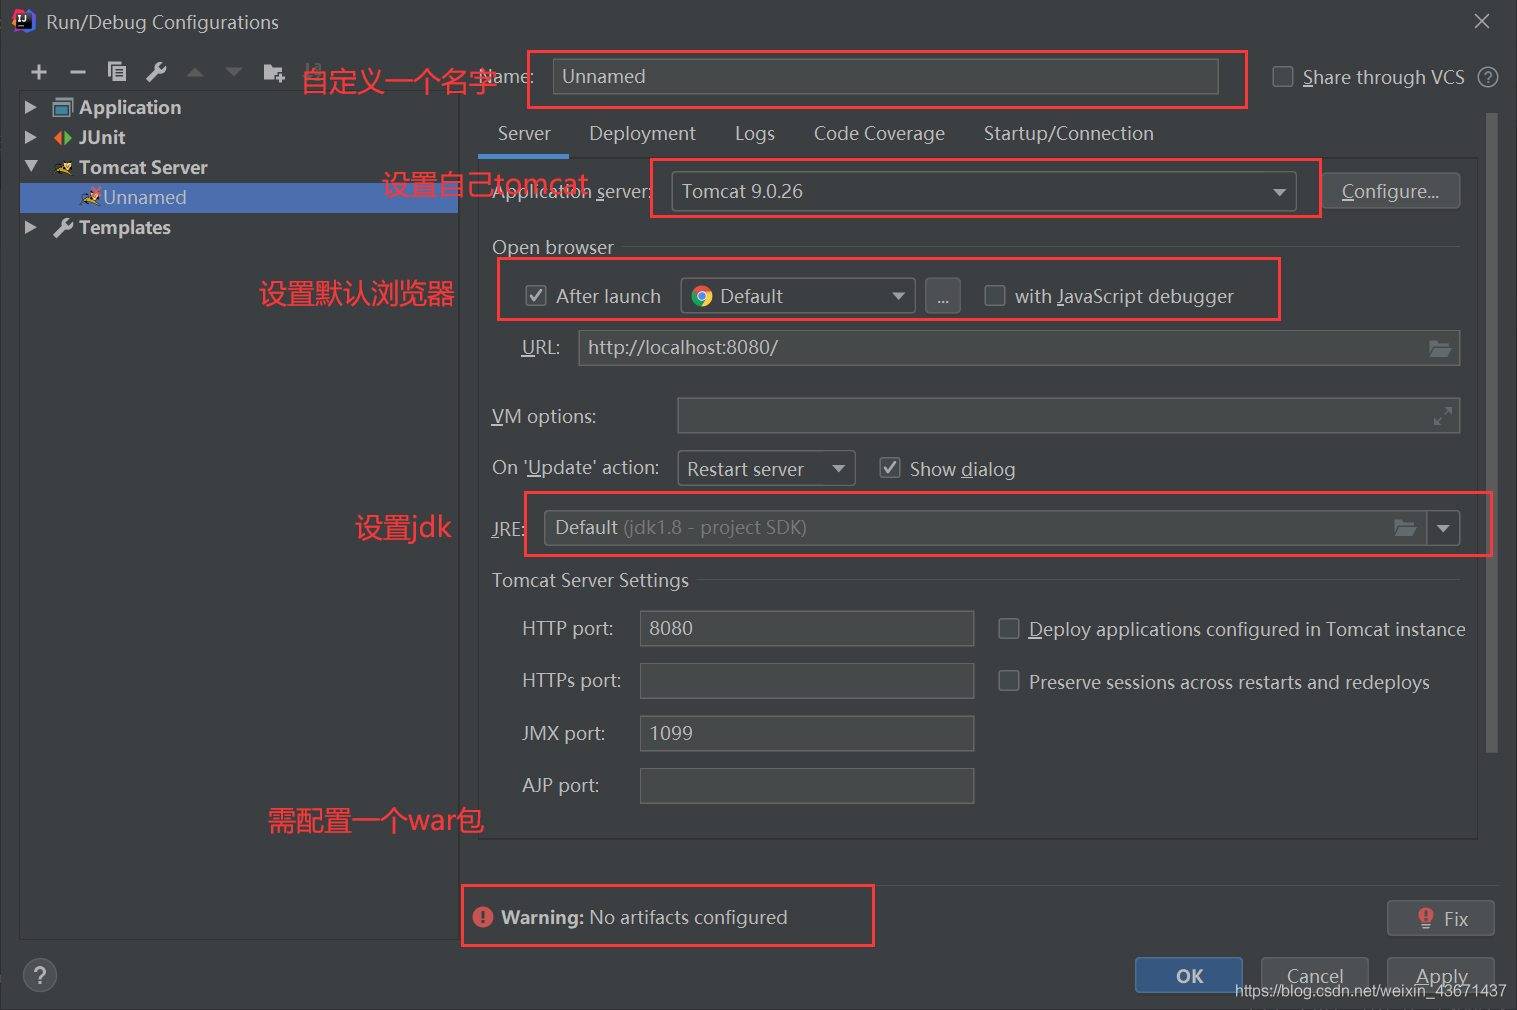Click the AJP port field
The width and height of the screenshot is (1517, 1010).
coord(807,786)
